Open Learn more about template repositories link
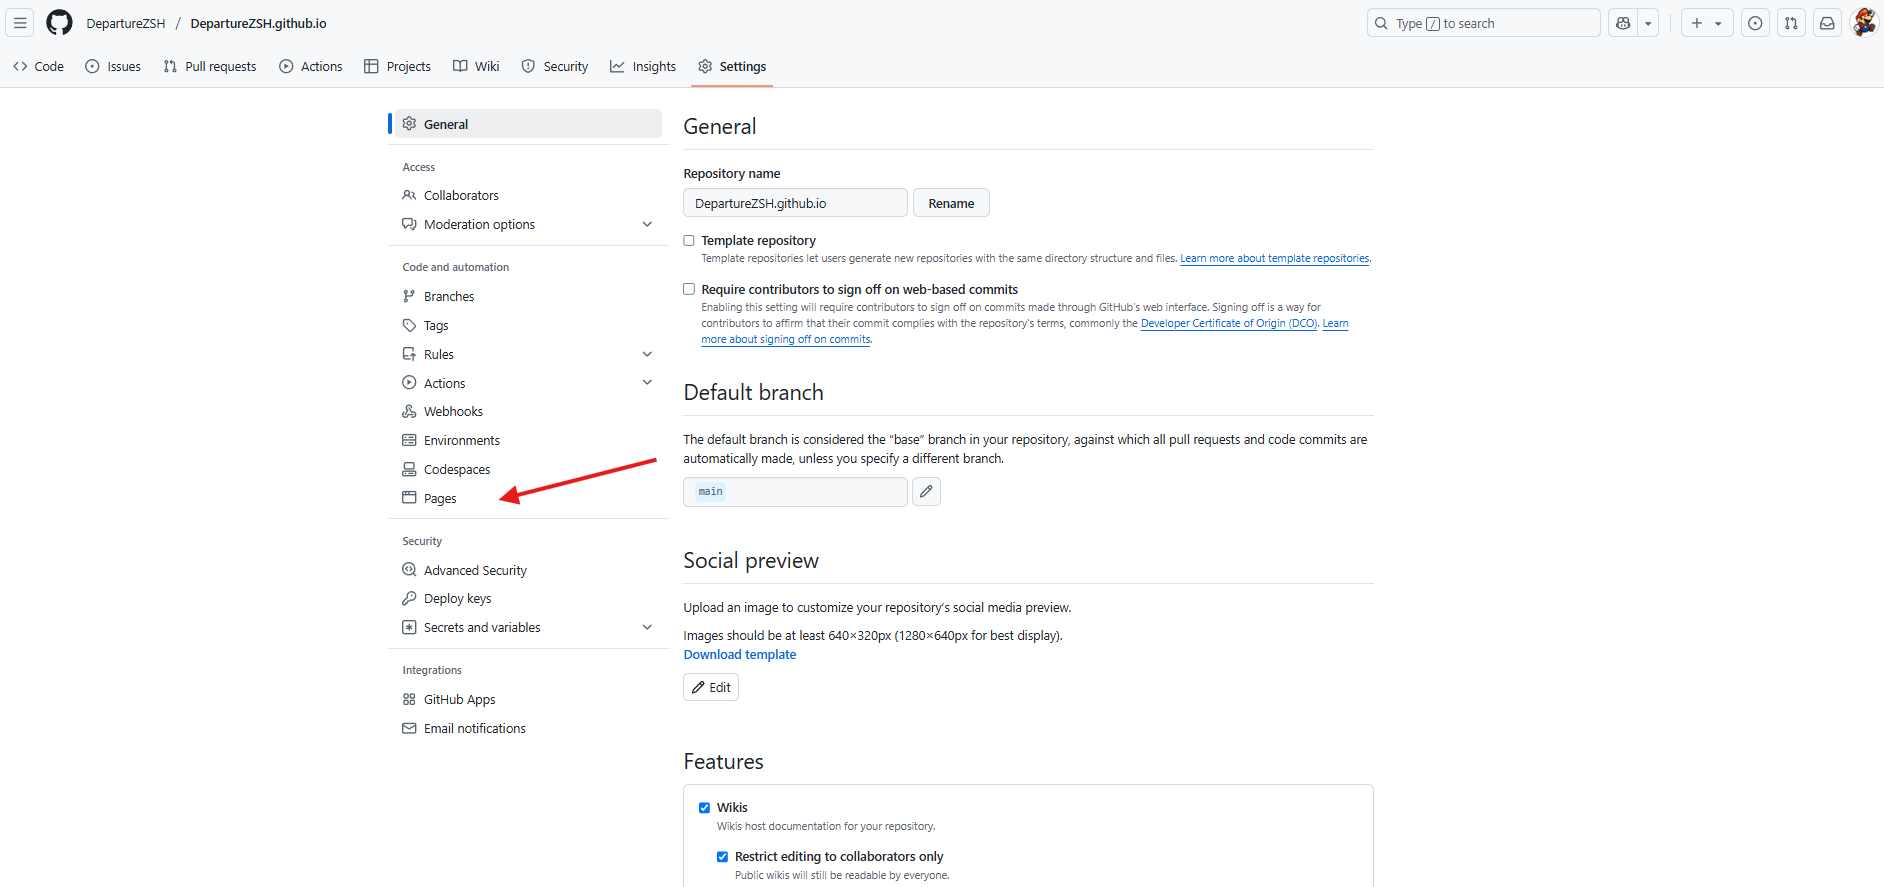1884x887 pixels. pos(1275,258)
